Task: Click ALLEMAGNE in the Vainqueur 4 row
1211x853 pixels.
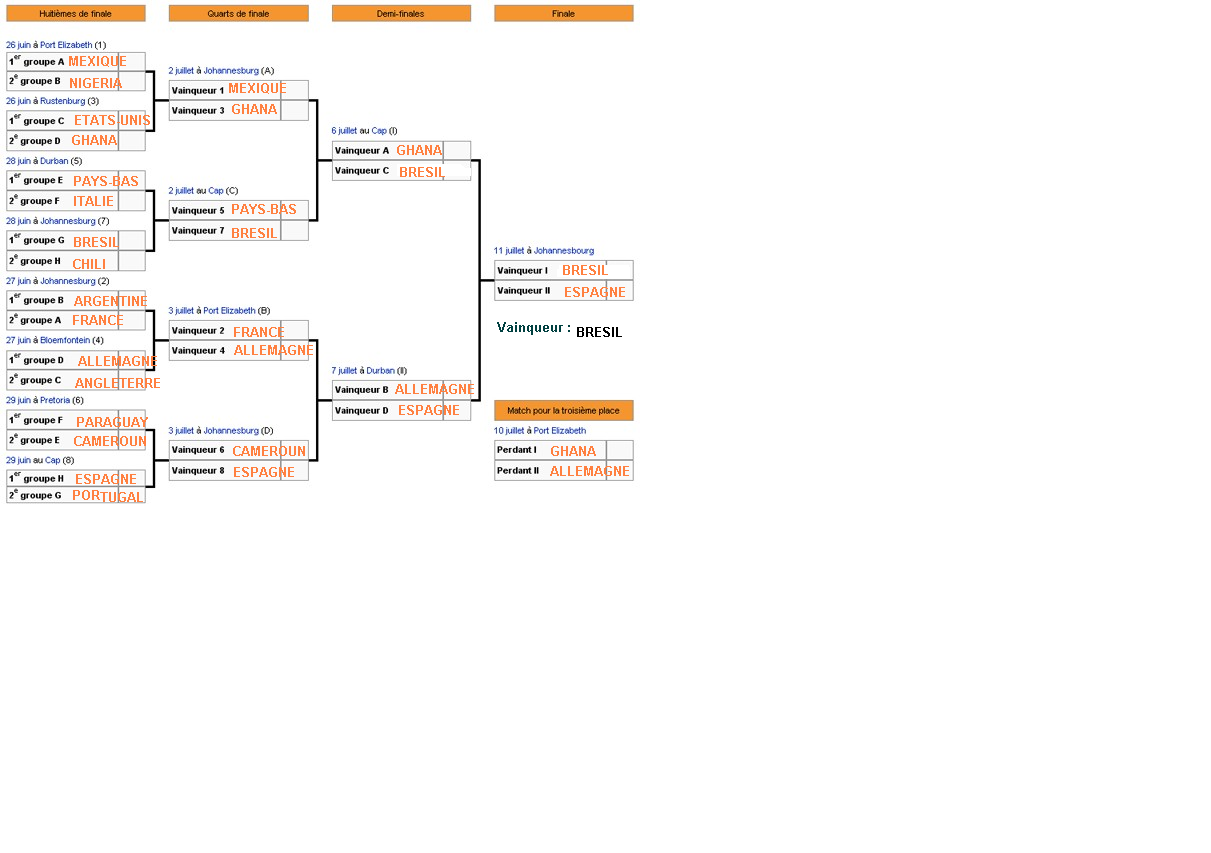Action: click(274, 350)
